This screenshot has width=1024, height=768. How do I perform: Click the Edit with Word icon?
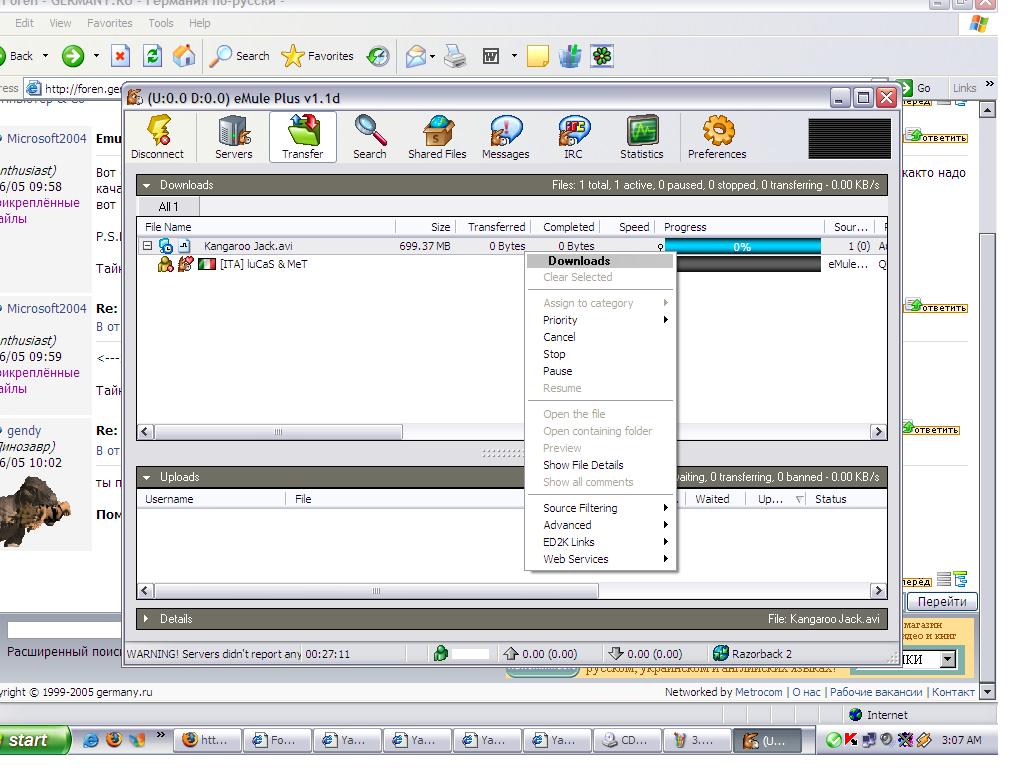tap(491, 57)
